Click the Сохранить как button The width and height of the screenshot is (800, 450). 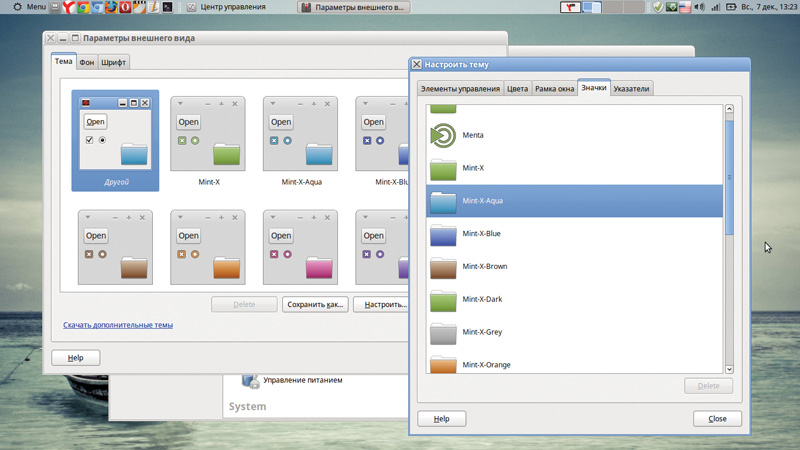coord(314,304)
